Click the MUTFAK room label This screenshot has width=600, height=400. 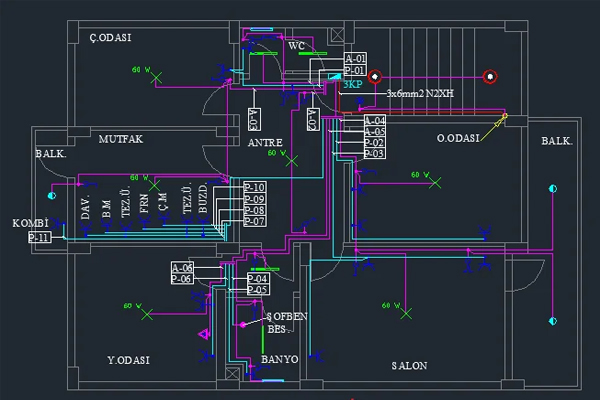pyautogui.click(x=121, y=139)
